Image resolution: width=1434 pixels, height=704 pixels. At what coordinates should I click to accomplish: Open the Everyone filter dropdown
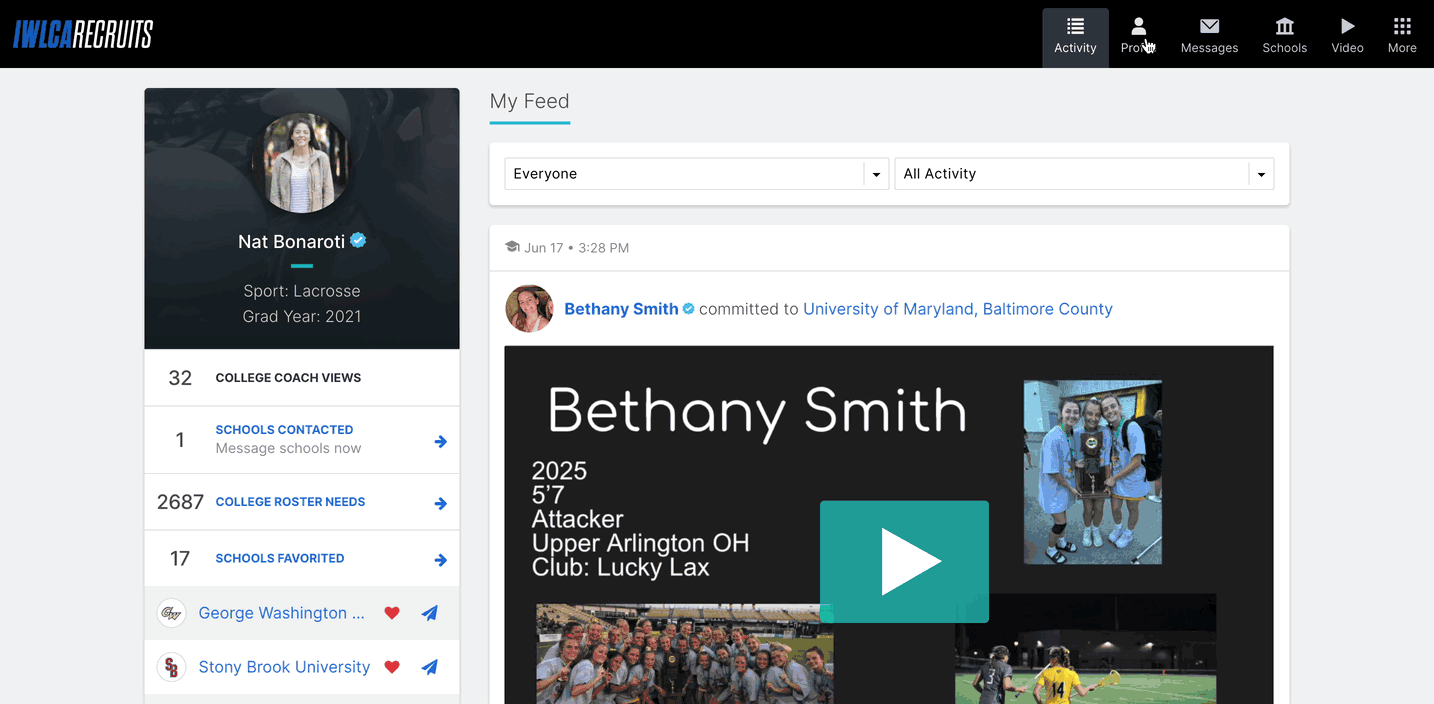697,174
